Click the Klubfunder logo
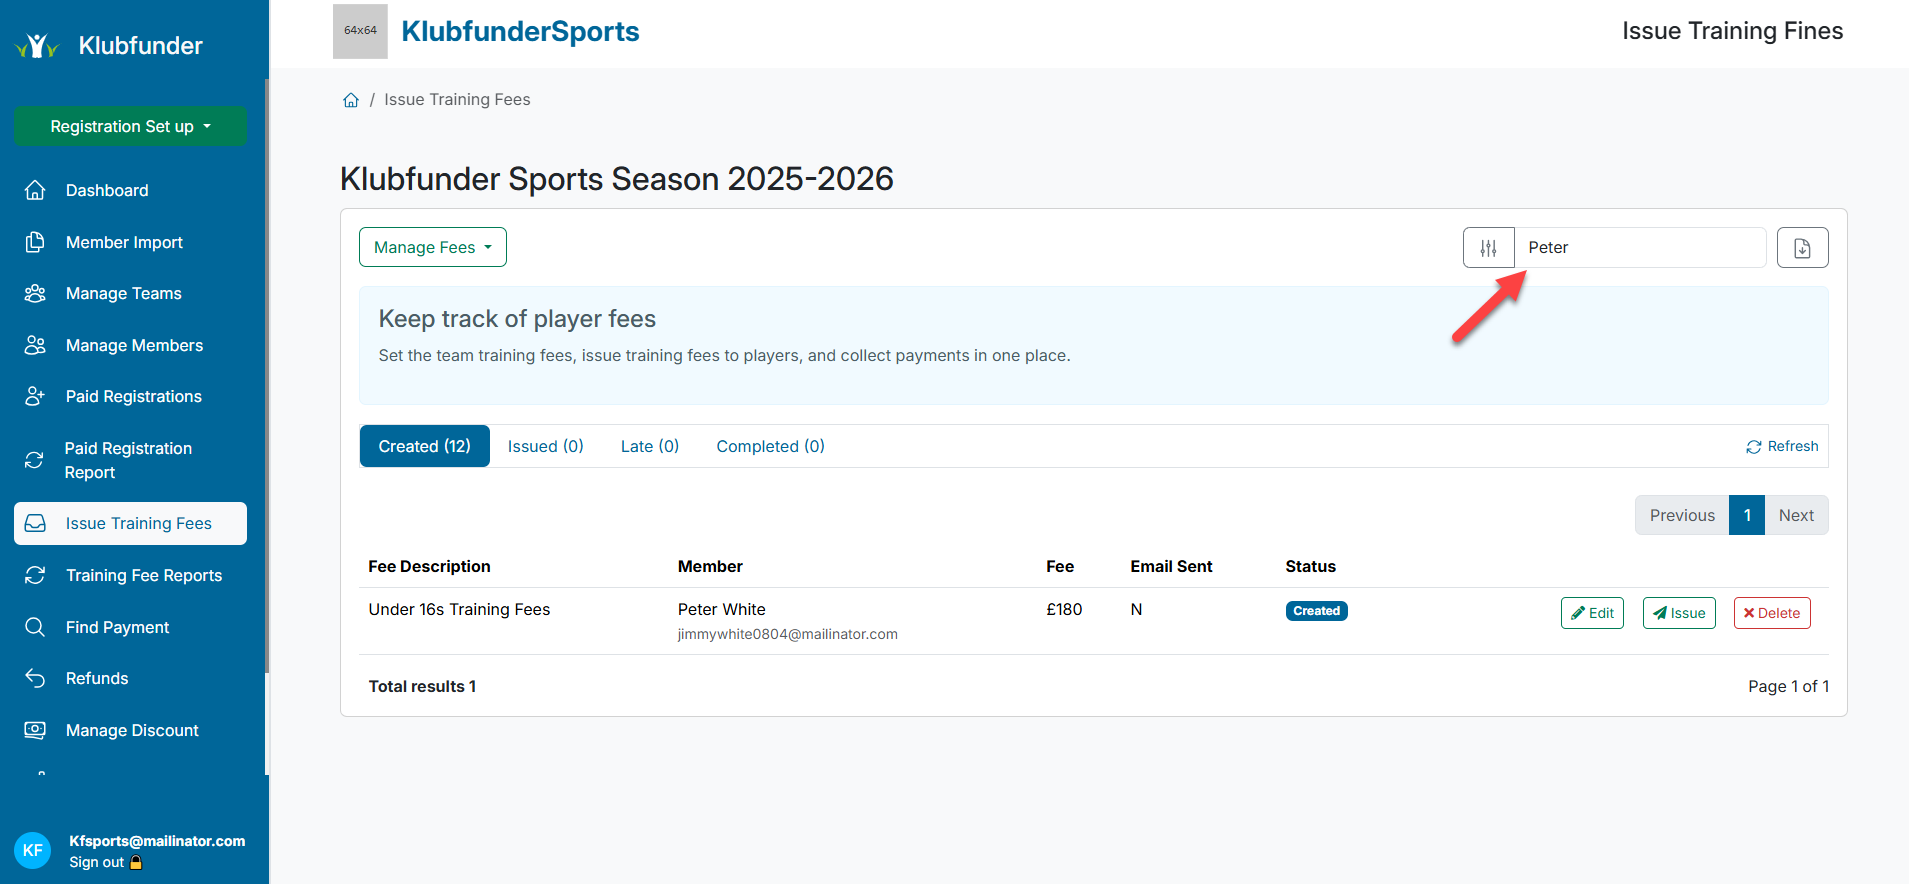The height and width of the screenshot is (884, 1909). coord(110,46)
